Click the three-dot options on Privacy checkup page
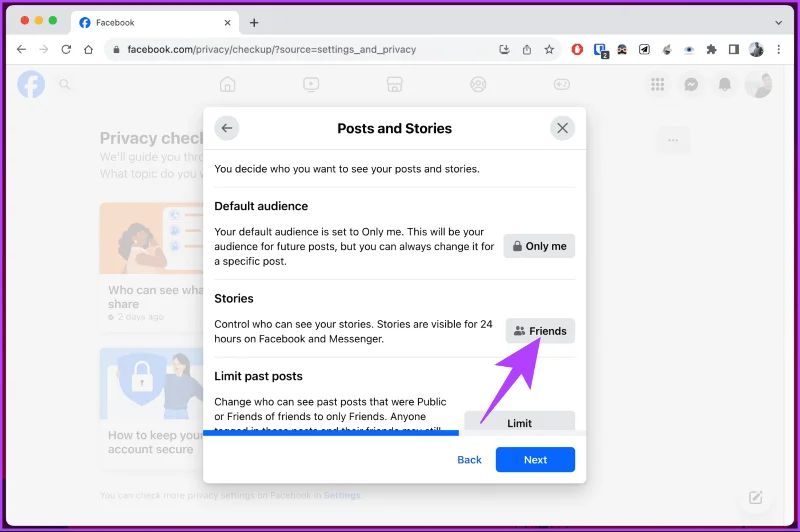The height and width of the screenshot is (532, 800). click(x=673, y=140)
